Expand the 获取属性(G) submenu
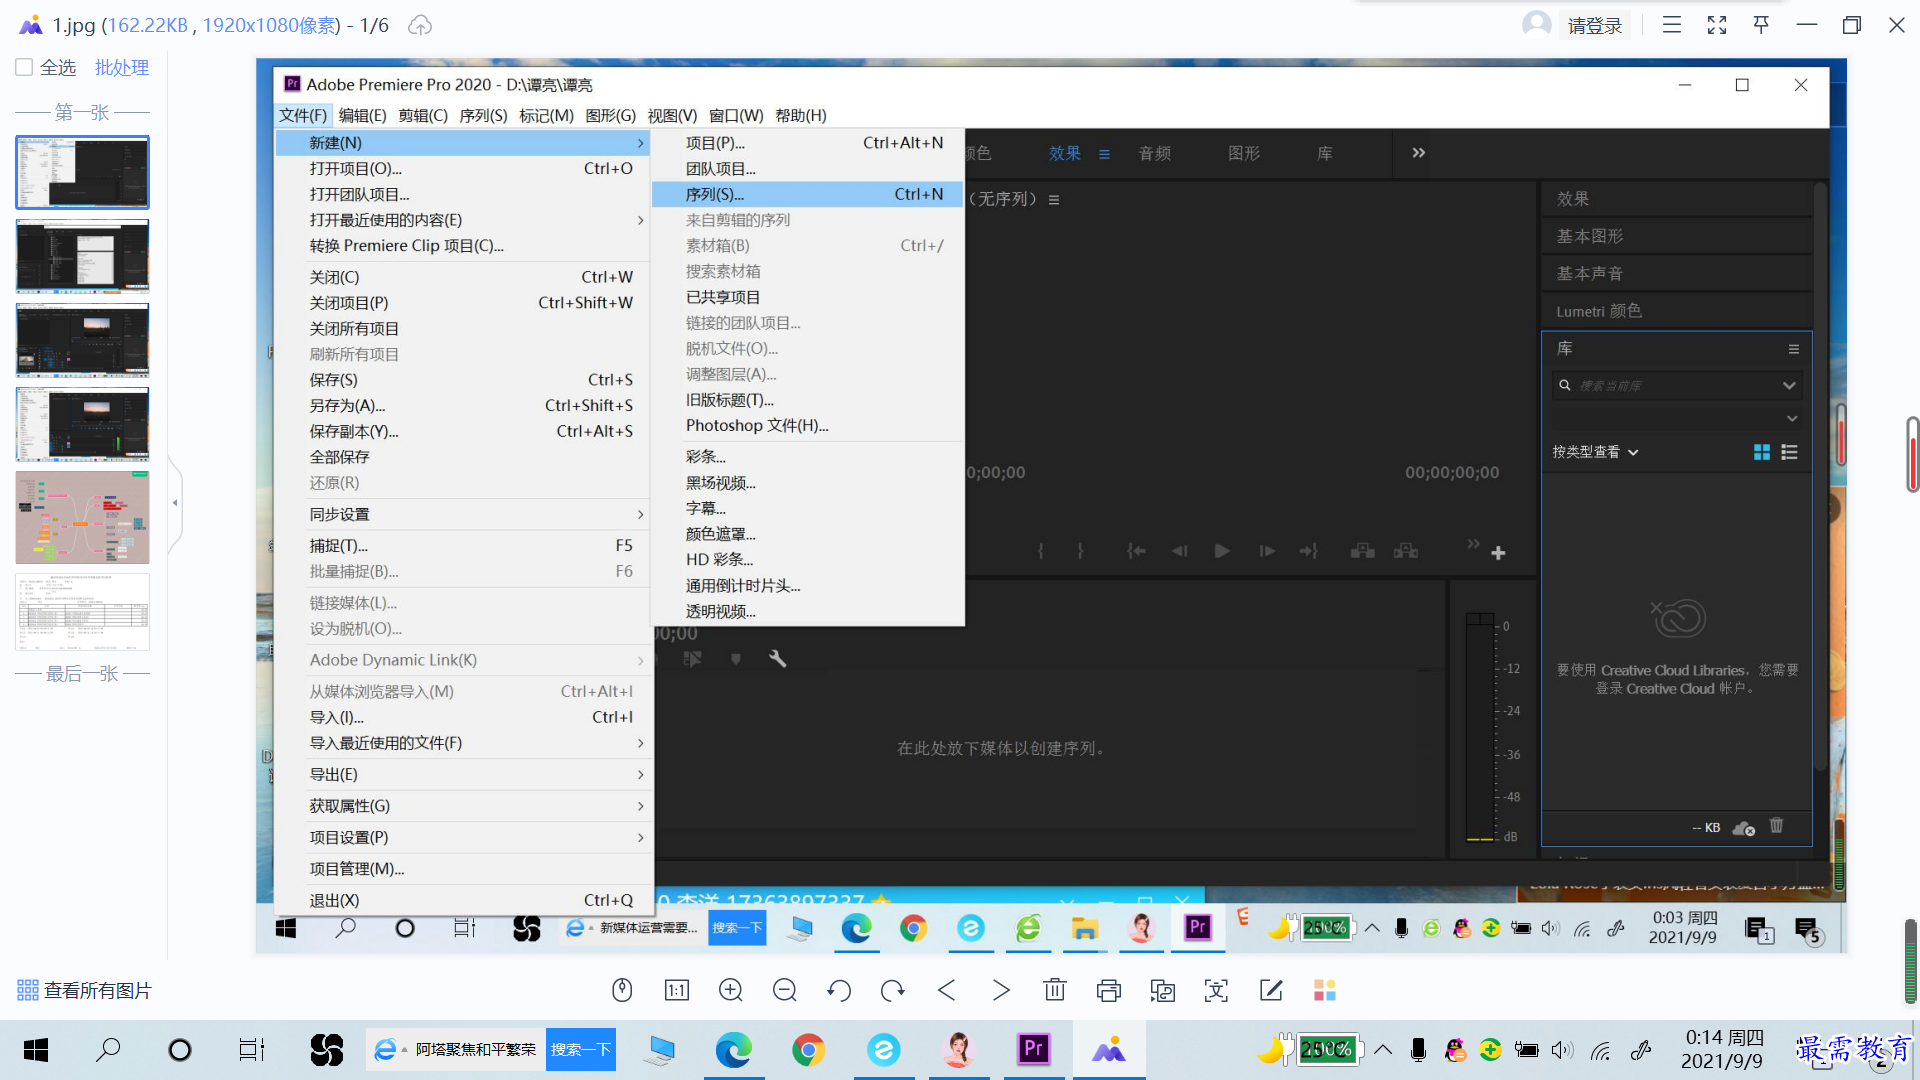 tap(640, 806)
